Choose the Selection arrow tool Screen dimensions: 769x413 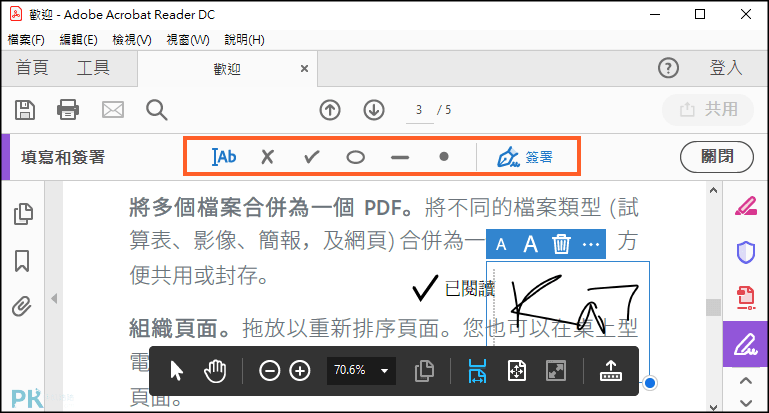pyautogui.click(x=176, y=371)
